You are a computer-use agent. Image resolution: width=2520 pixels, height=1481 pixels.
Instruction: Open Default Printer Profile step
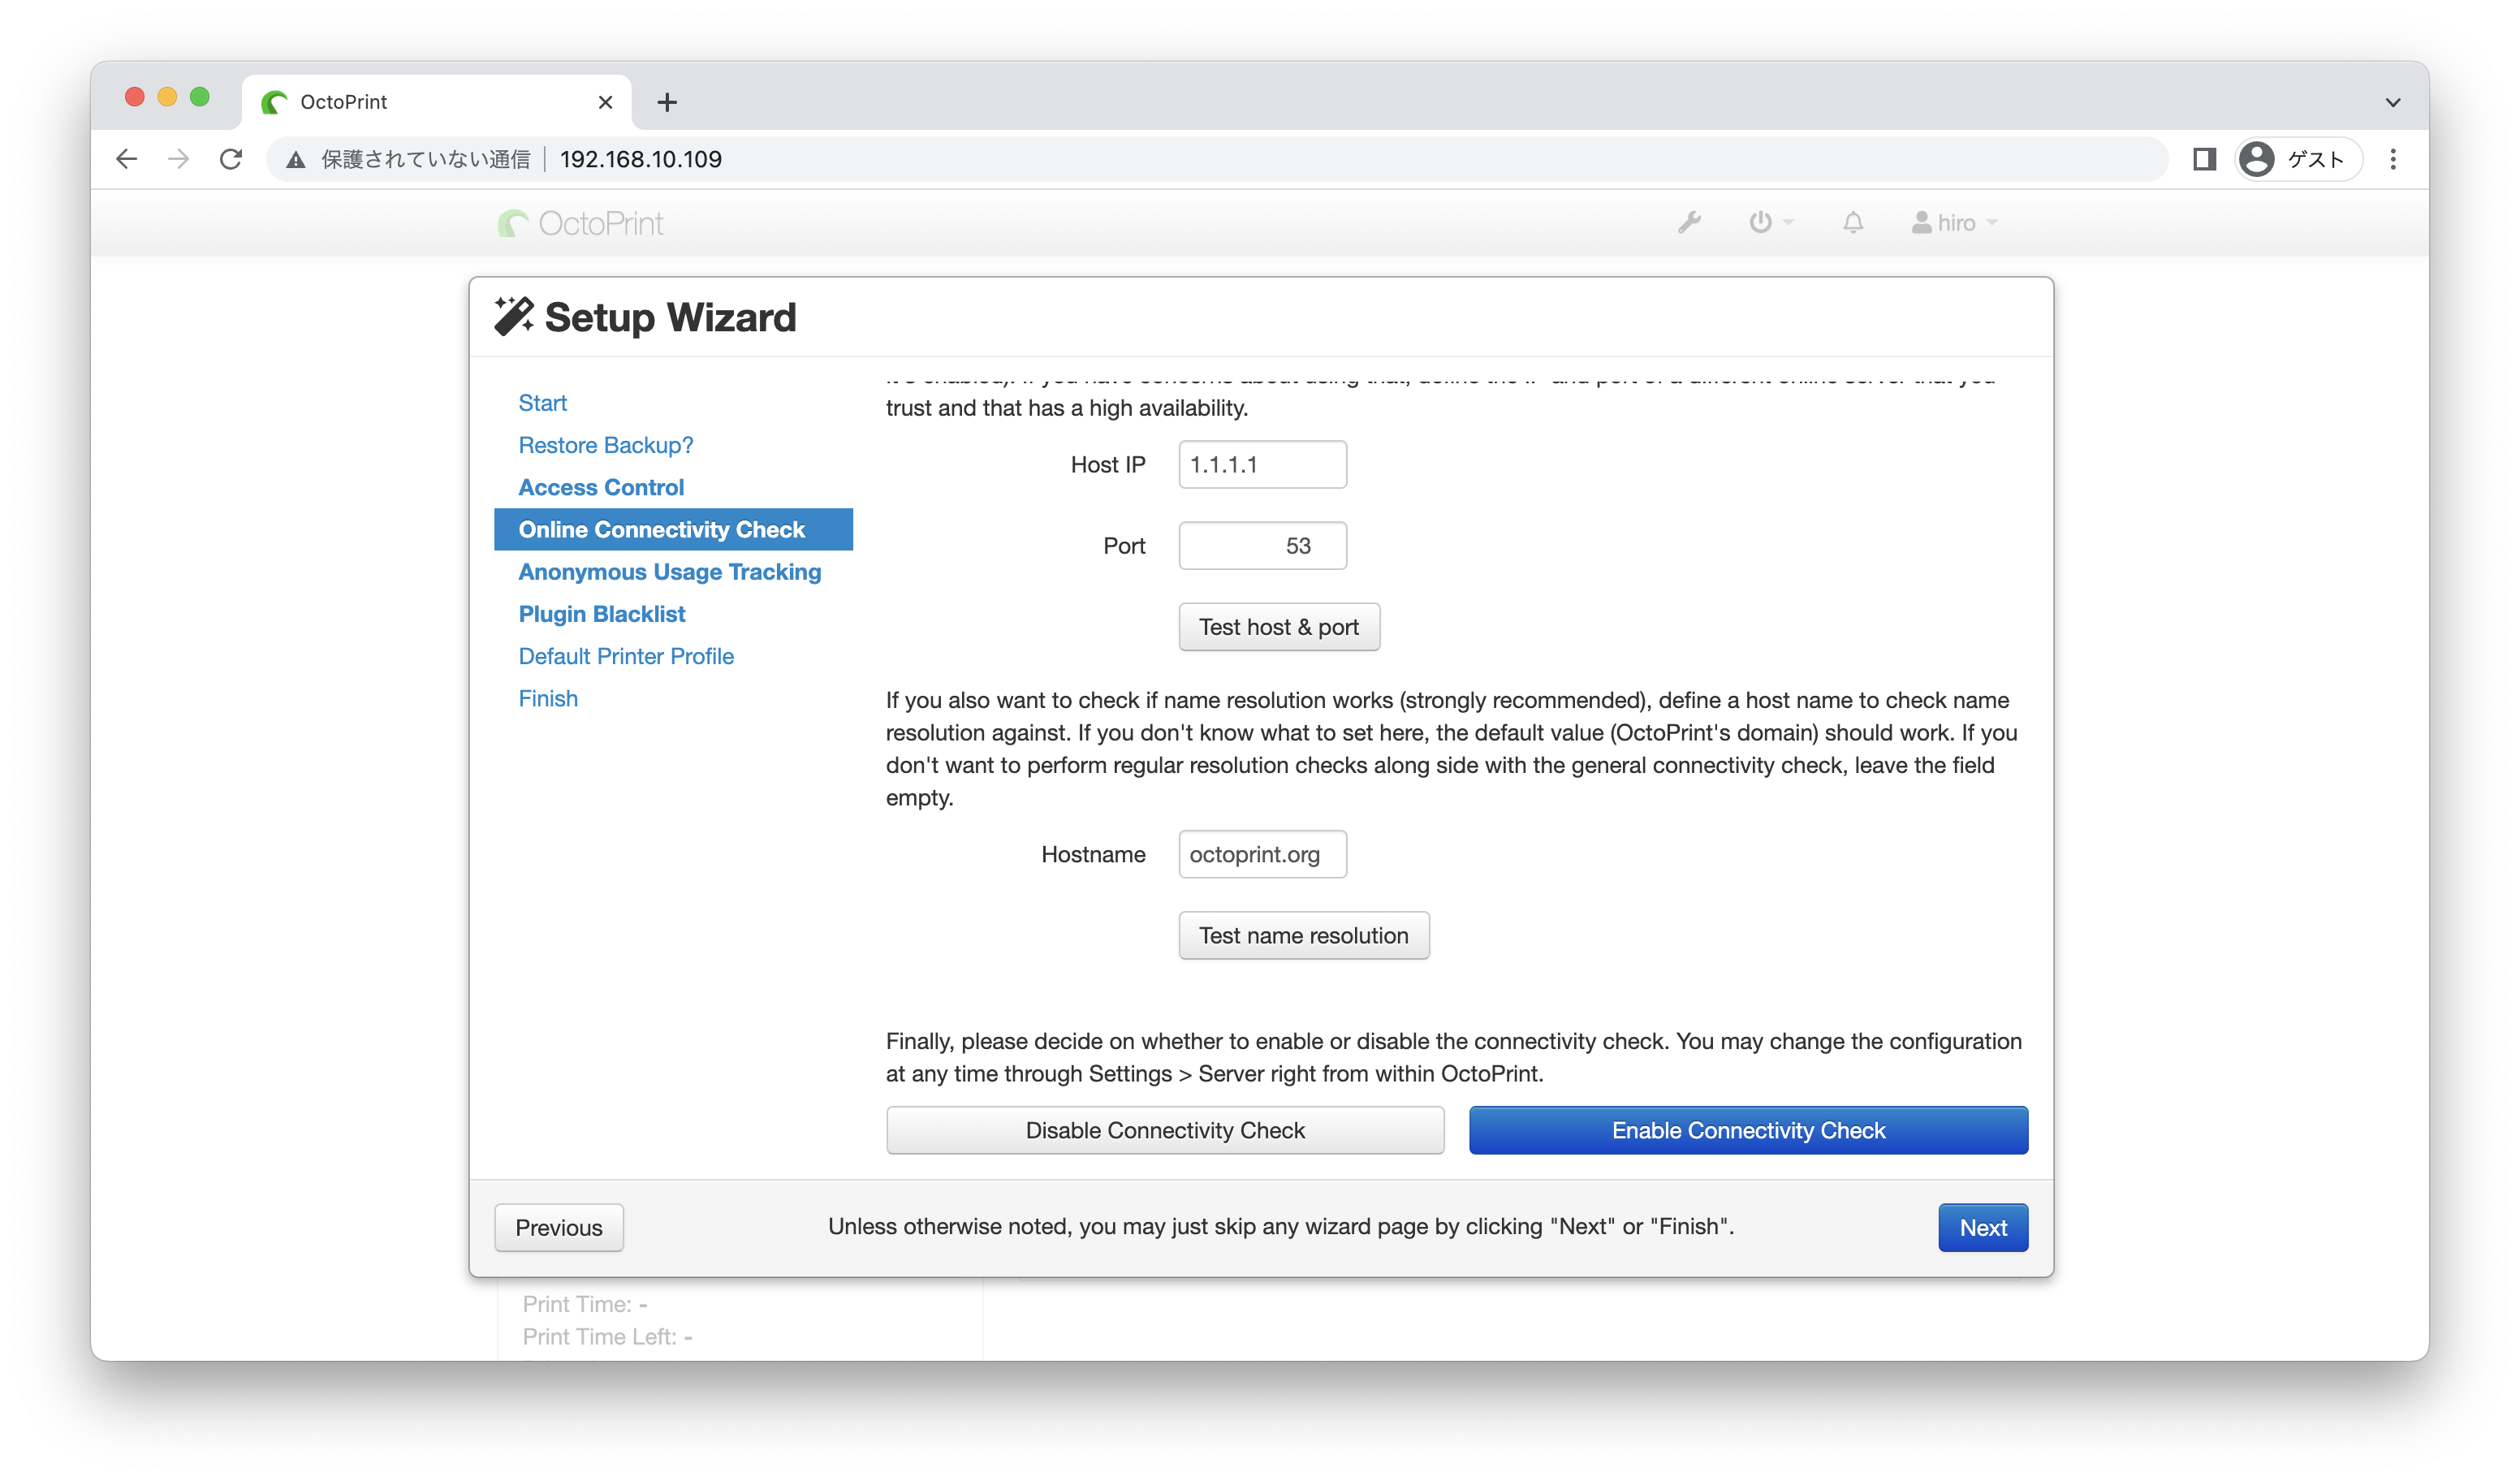[626, 656]
